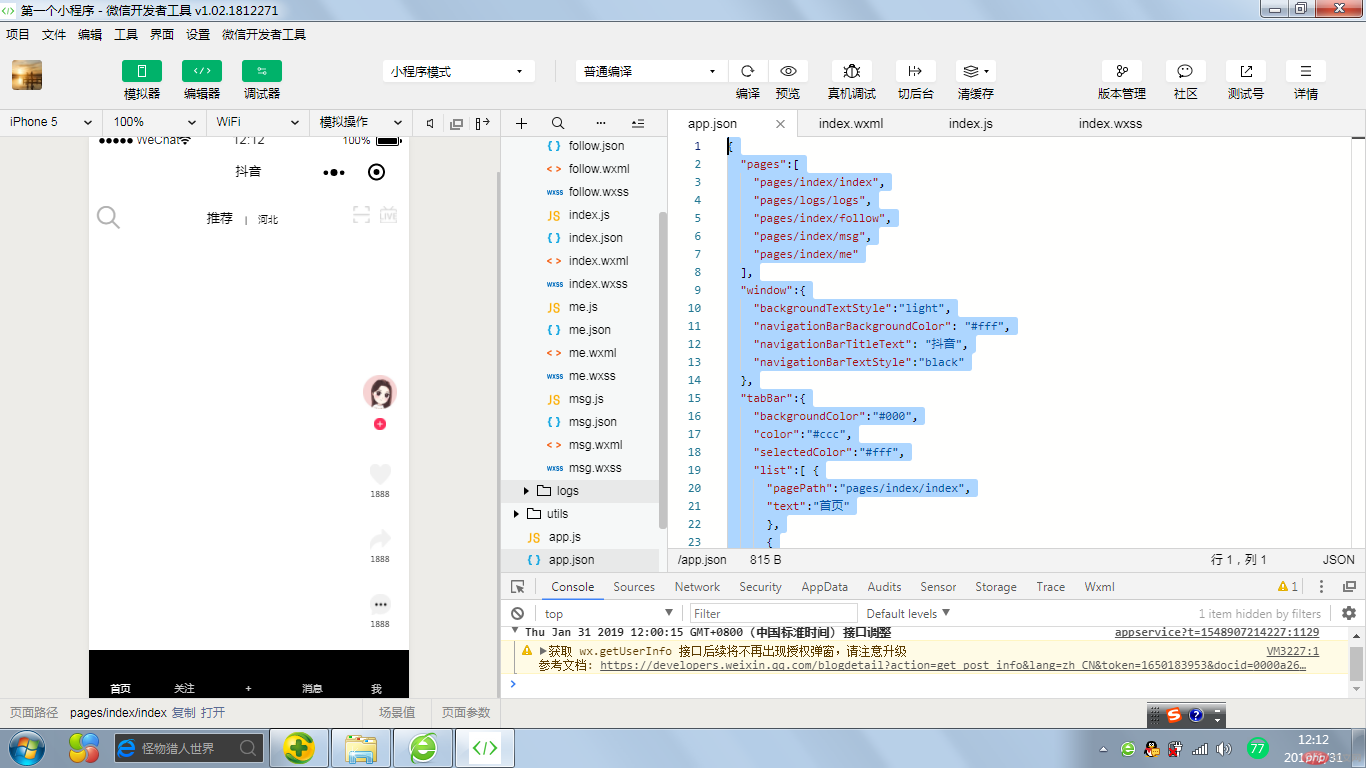Image resolution: width=1366 pixels, height=768 pixels.
Task: Click the 复制 copy page path button
Action: (184, 713)
